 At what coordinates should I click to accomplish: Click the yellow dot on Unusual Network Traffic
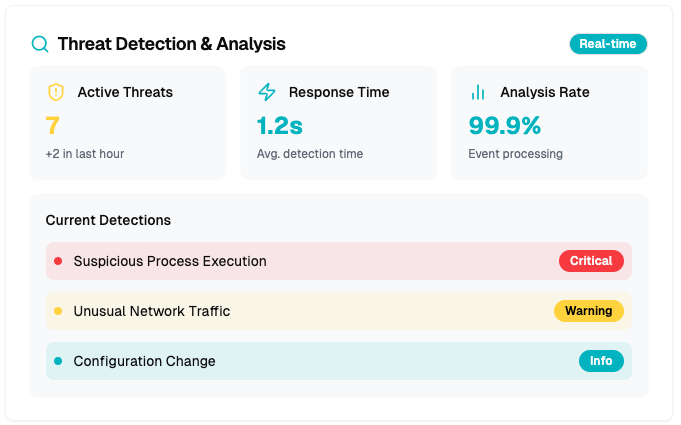(x=58, y=311)
